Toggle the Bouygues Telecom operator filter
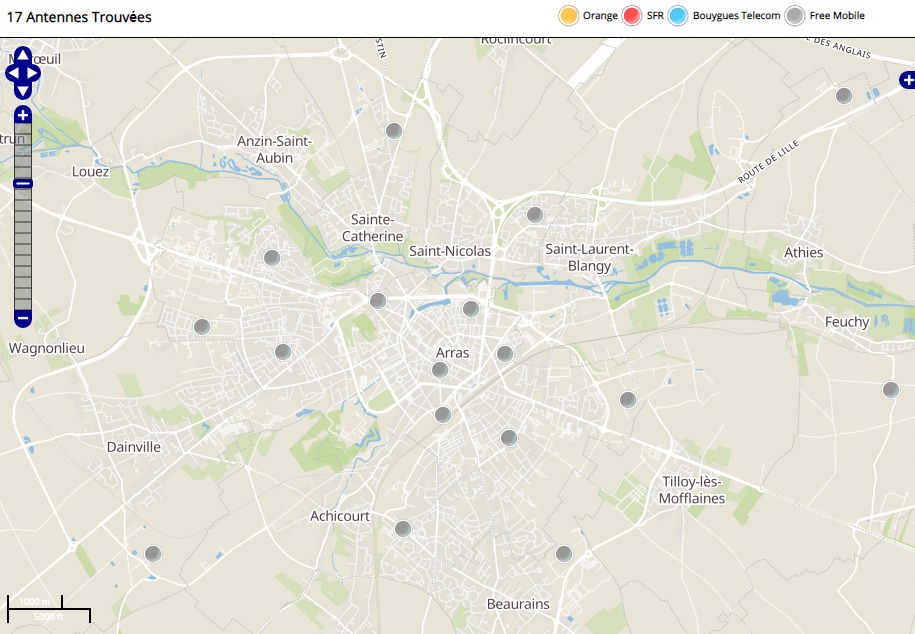 click(678, 16)
